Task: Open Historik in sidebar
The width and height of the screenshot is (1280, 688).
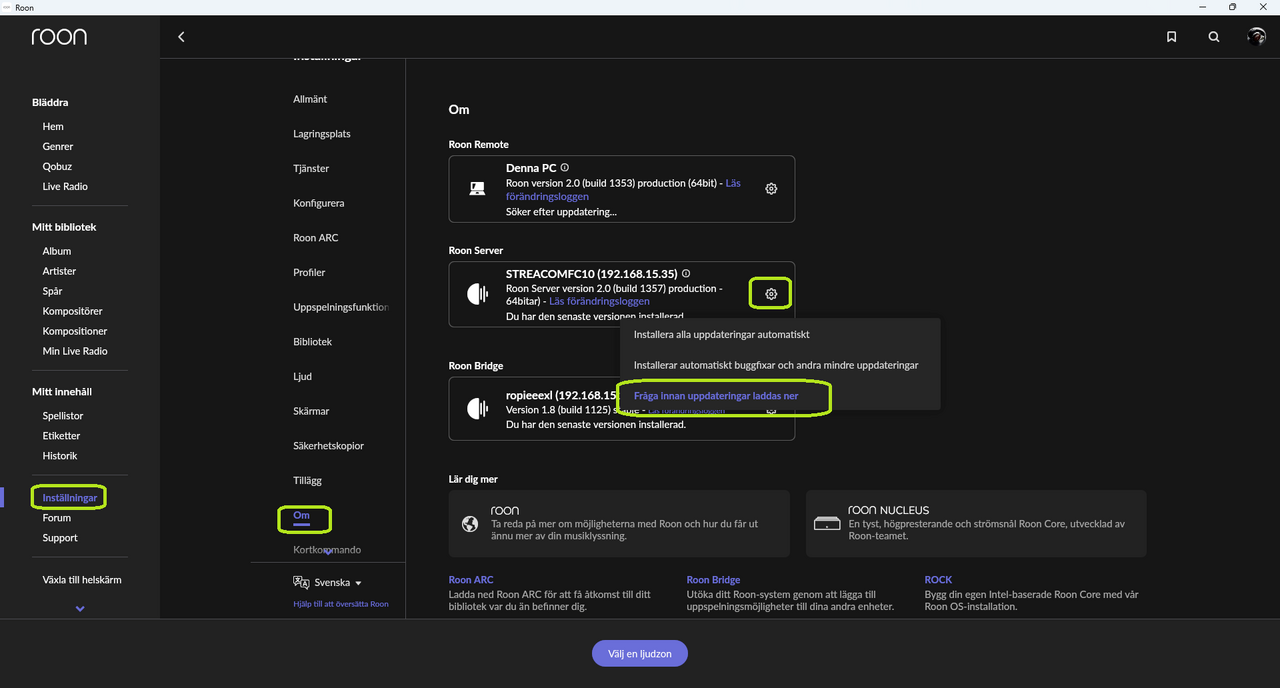Action: click(x=60, y=456)
